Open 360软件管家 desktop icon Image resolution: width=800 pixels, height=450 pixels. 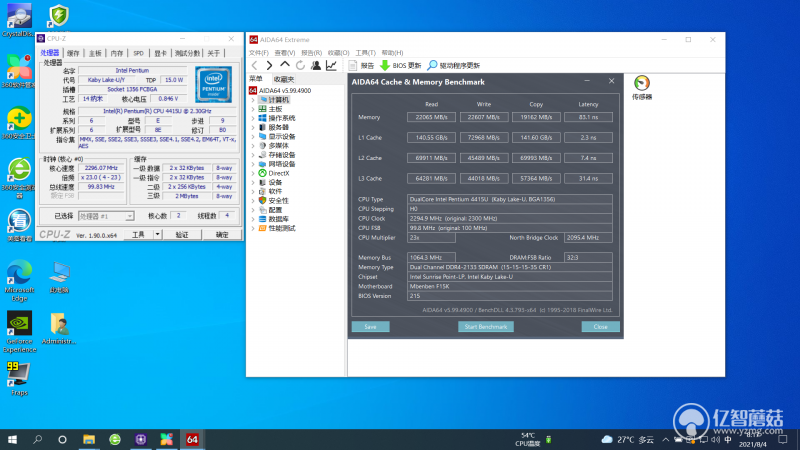18,71
